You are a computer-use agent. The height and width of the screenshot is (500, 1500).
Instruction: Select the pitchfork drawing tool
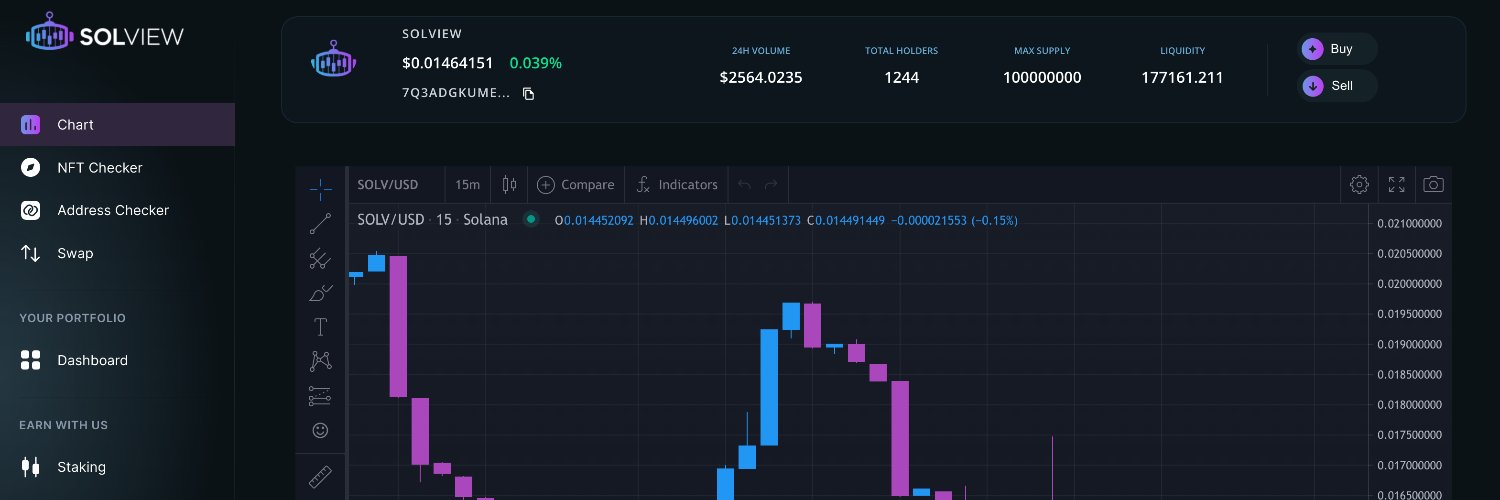pos(320,259)
